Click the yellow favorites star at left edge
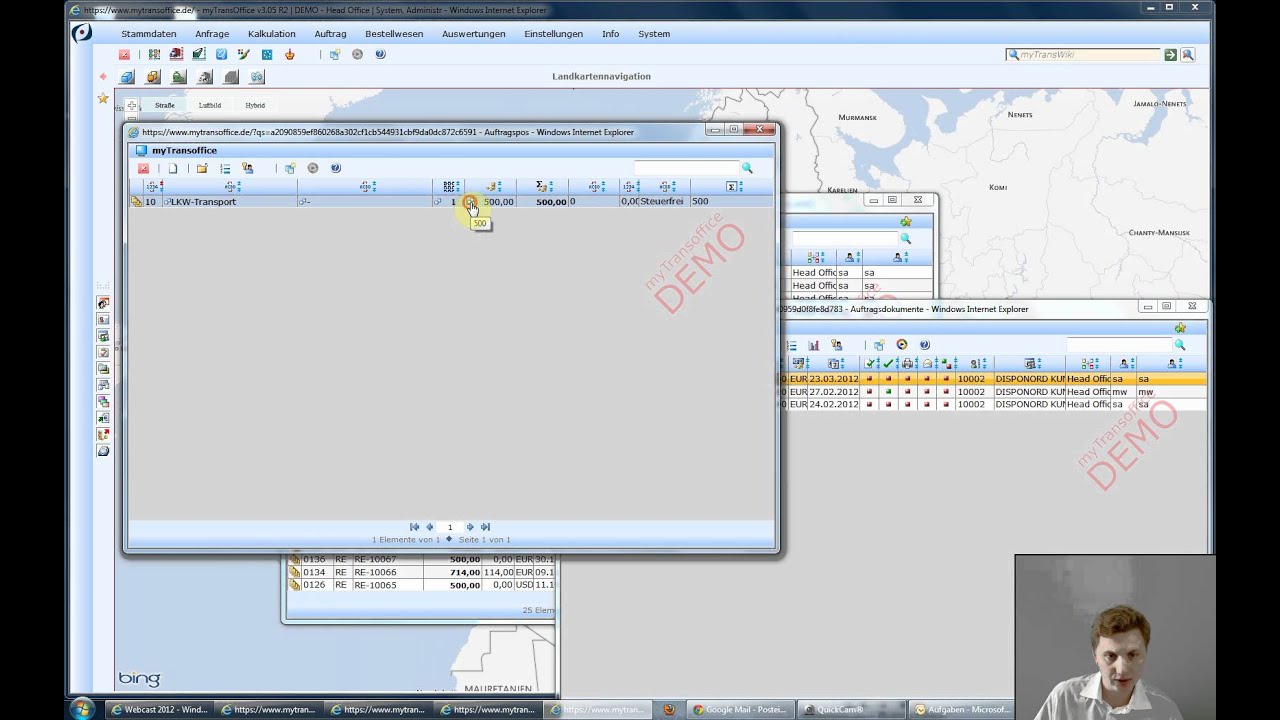The width and height of the screenshot is (1280, 720). (x=102, y=98)
